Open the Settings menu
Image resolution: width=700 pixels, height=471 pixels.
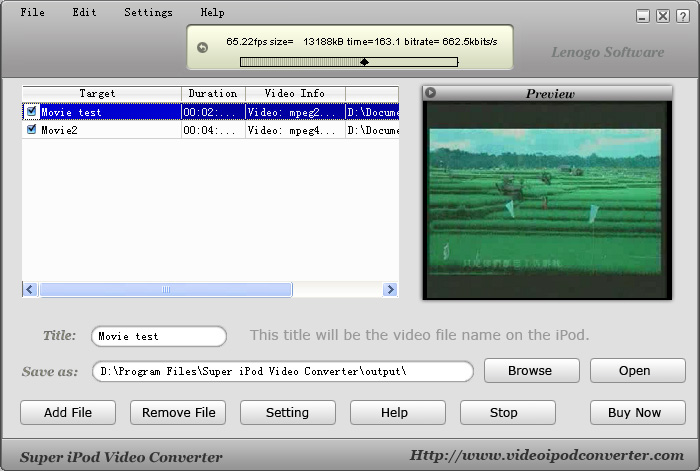click(148, 13)
